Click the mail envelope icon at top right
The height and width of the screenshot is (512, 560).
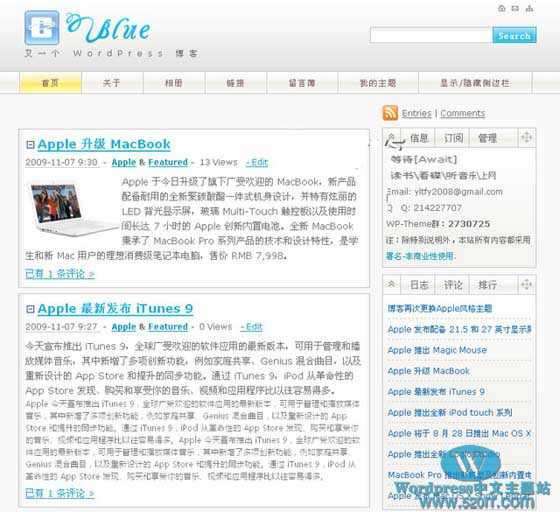coord(515,8)
